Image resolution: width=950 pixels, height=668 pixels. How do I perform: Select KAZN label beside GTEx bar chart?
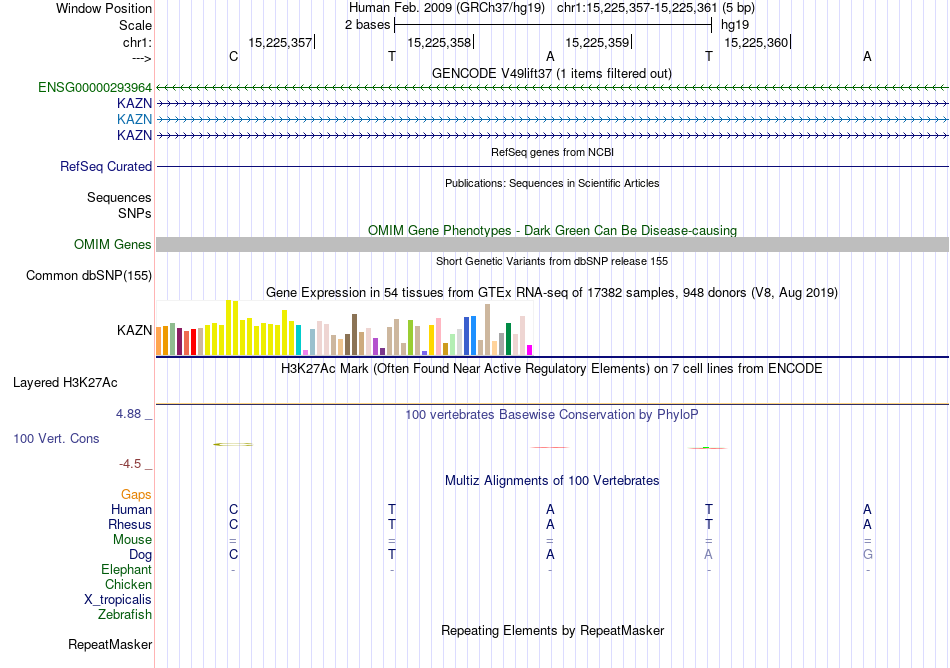[135, 330]
